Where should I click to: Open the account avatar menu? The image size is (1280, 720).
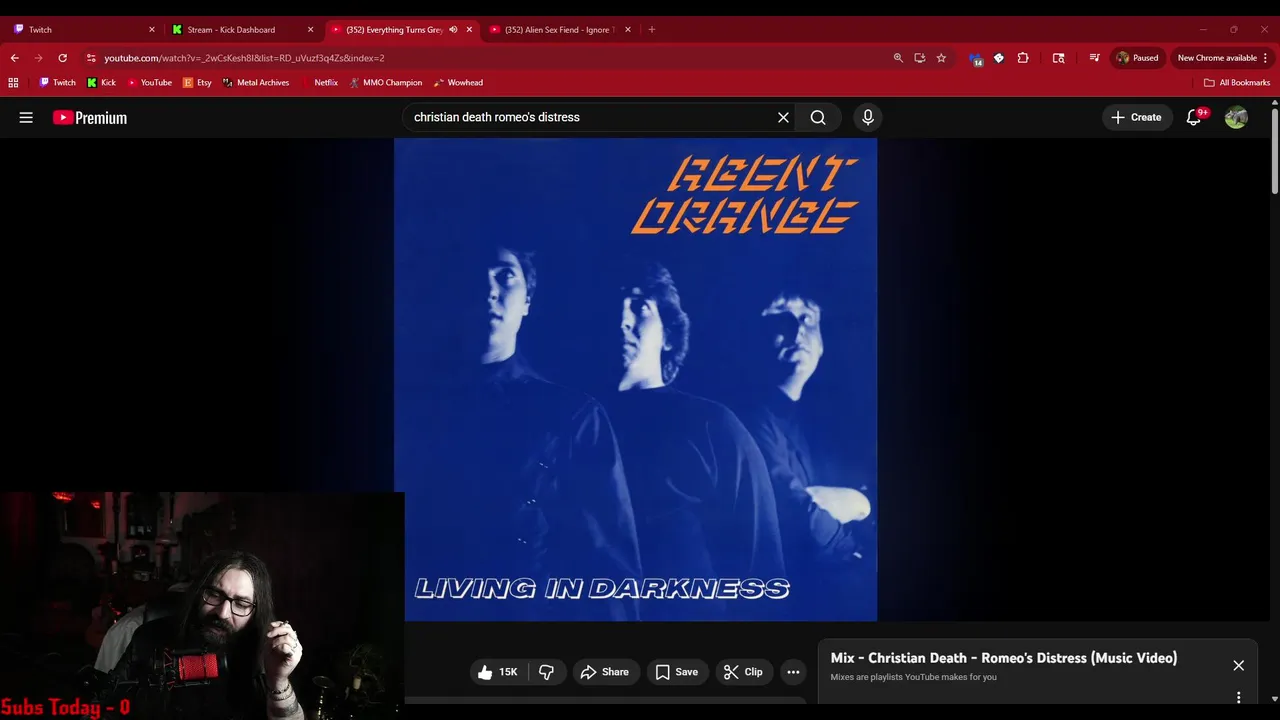(1236, 117)
